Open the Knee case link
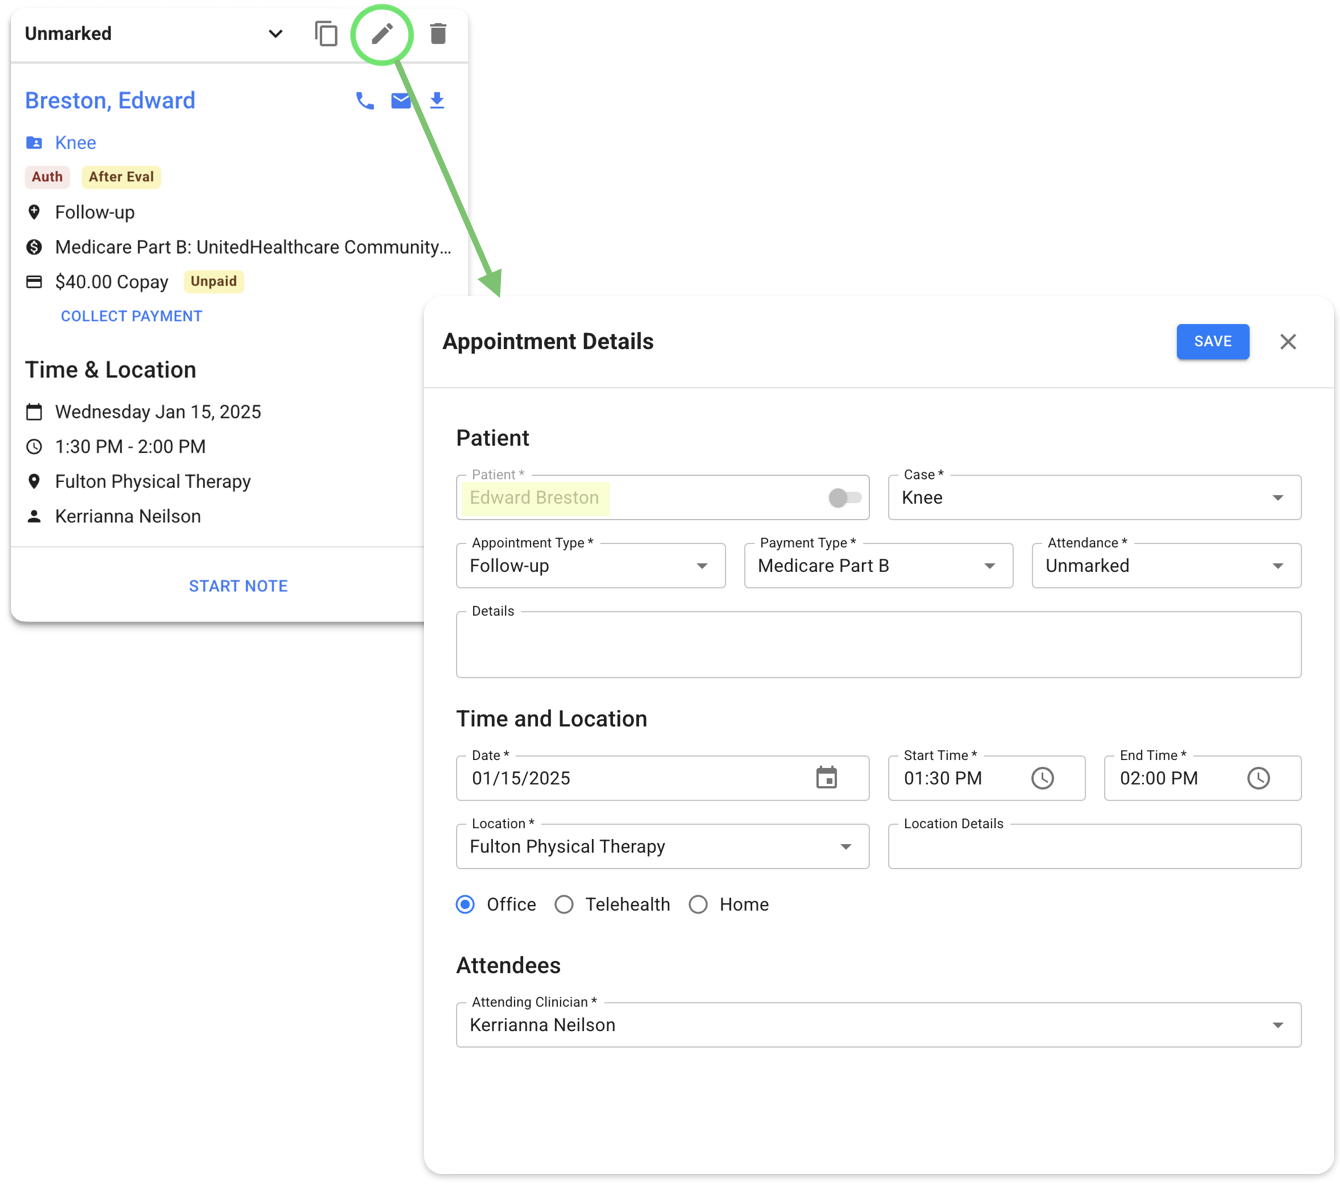Viewport: 1340px width, 1184px height. pyautogui.click(x=76, y=143)
